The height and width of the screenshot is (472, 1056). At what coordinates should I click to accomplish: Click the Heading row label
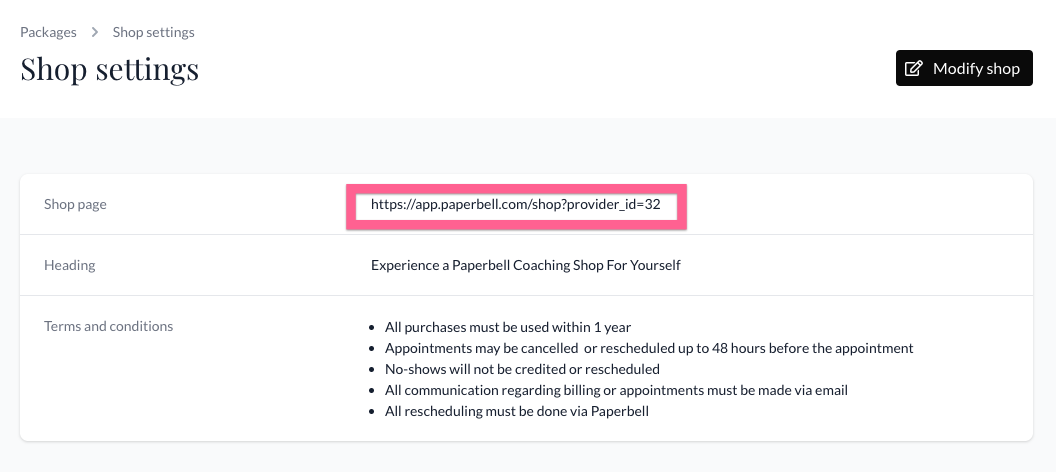point(70,265)
